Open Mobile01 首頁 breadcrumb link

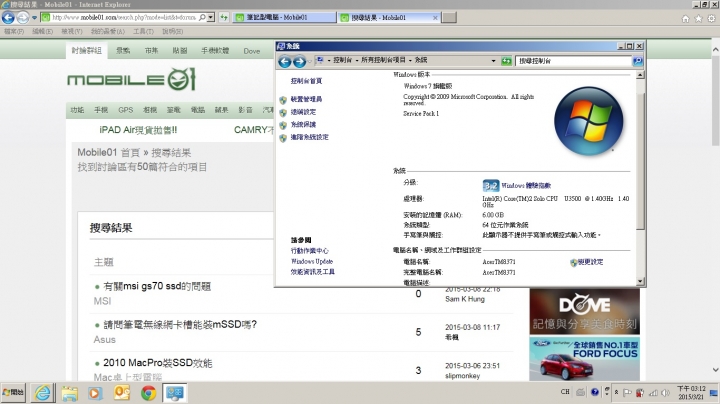coord(108,152)
